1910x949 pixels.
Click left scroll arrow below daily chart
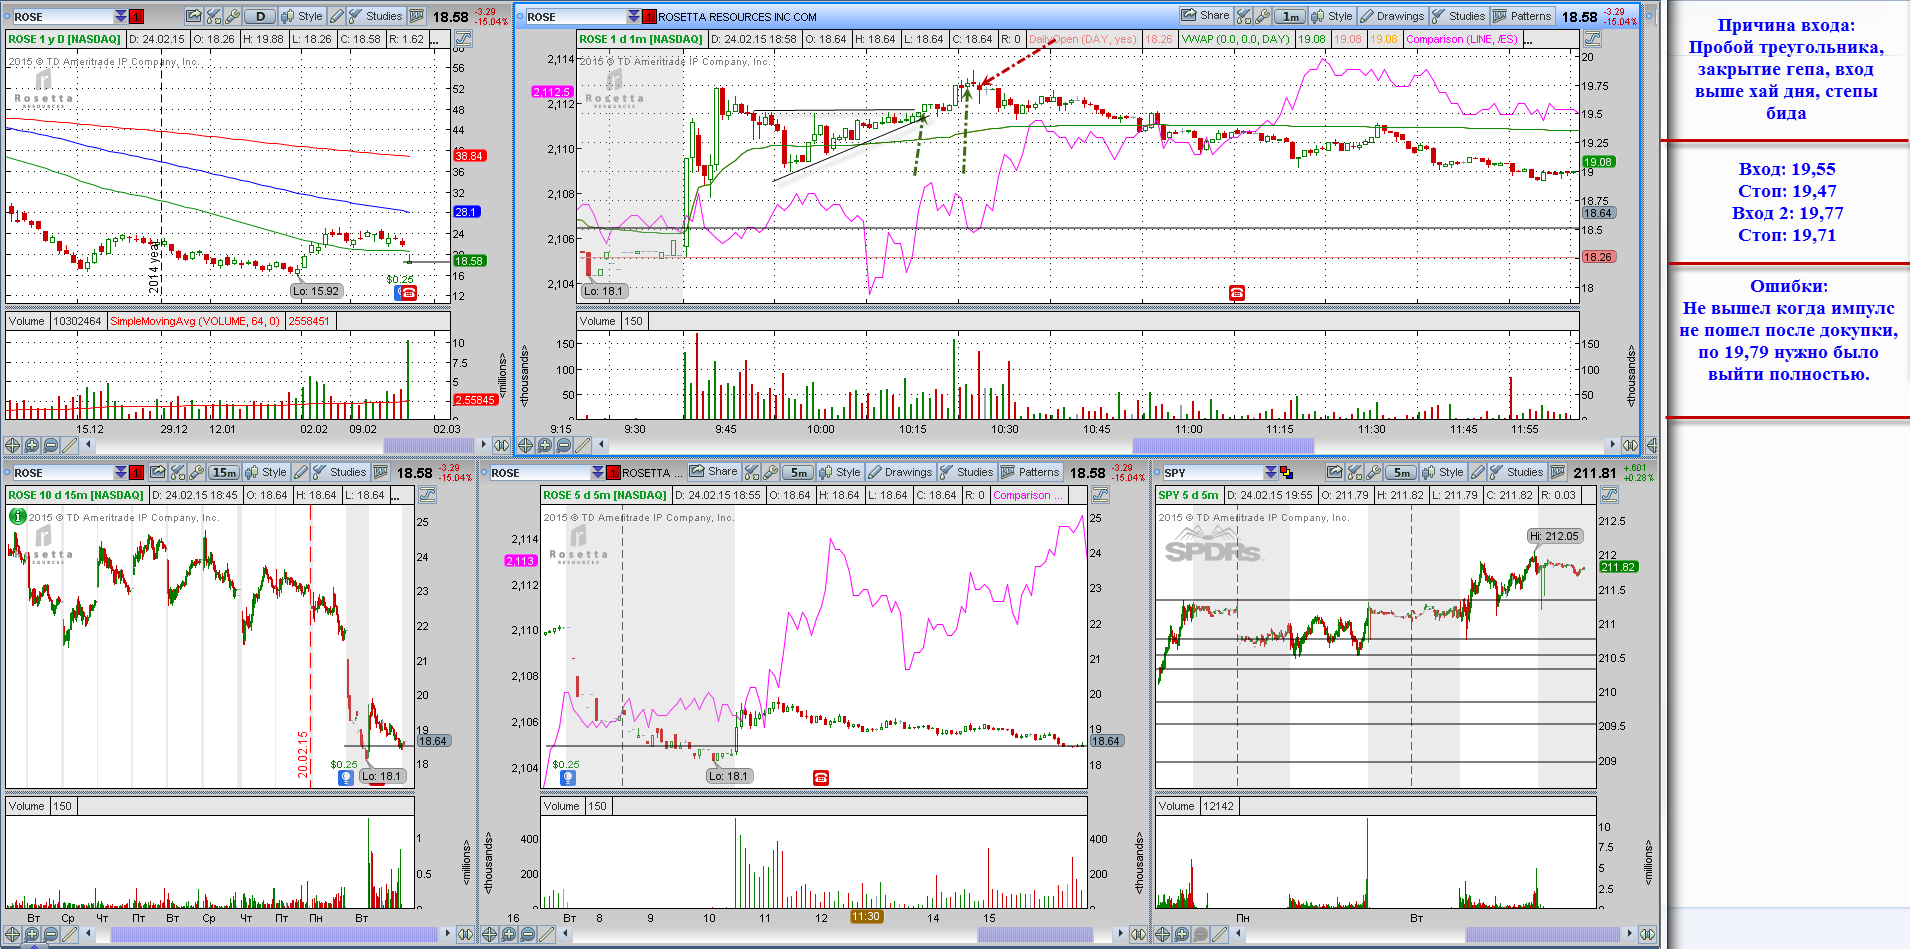[x=88, y=445]
